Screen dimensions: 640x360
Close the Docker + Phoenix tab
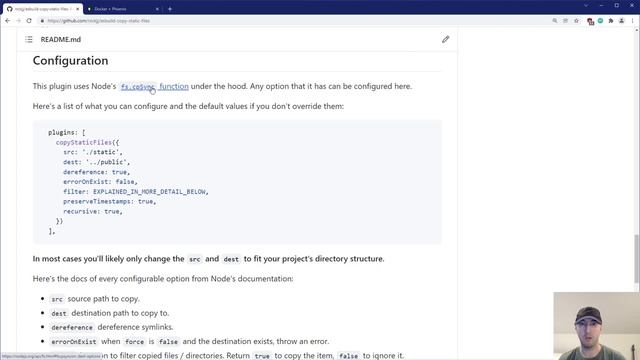click(x=157, y=9)
